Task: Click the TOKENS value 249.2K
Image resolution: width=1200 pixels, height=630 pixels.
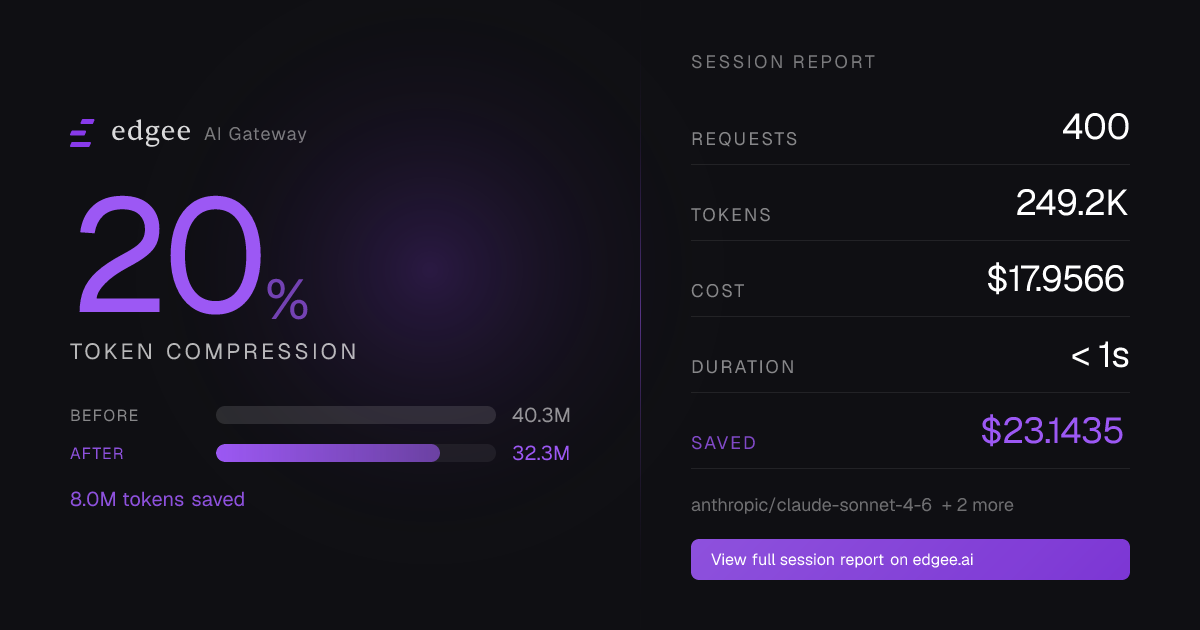Action: [1072, 203]
